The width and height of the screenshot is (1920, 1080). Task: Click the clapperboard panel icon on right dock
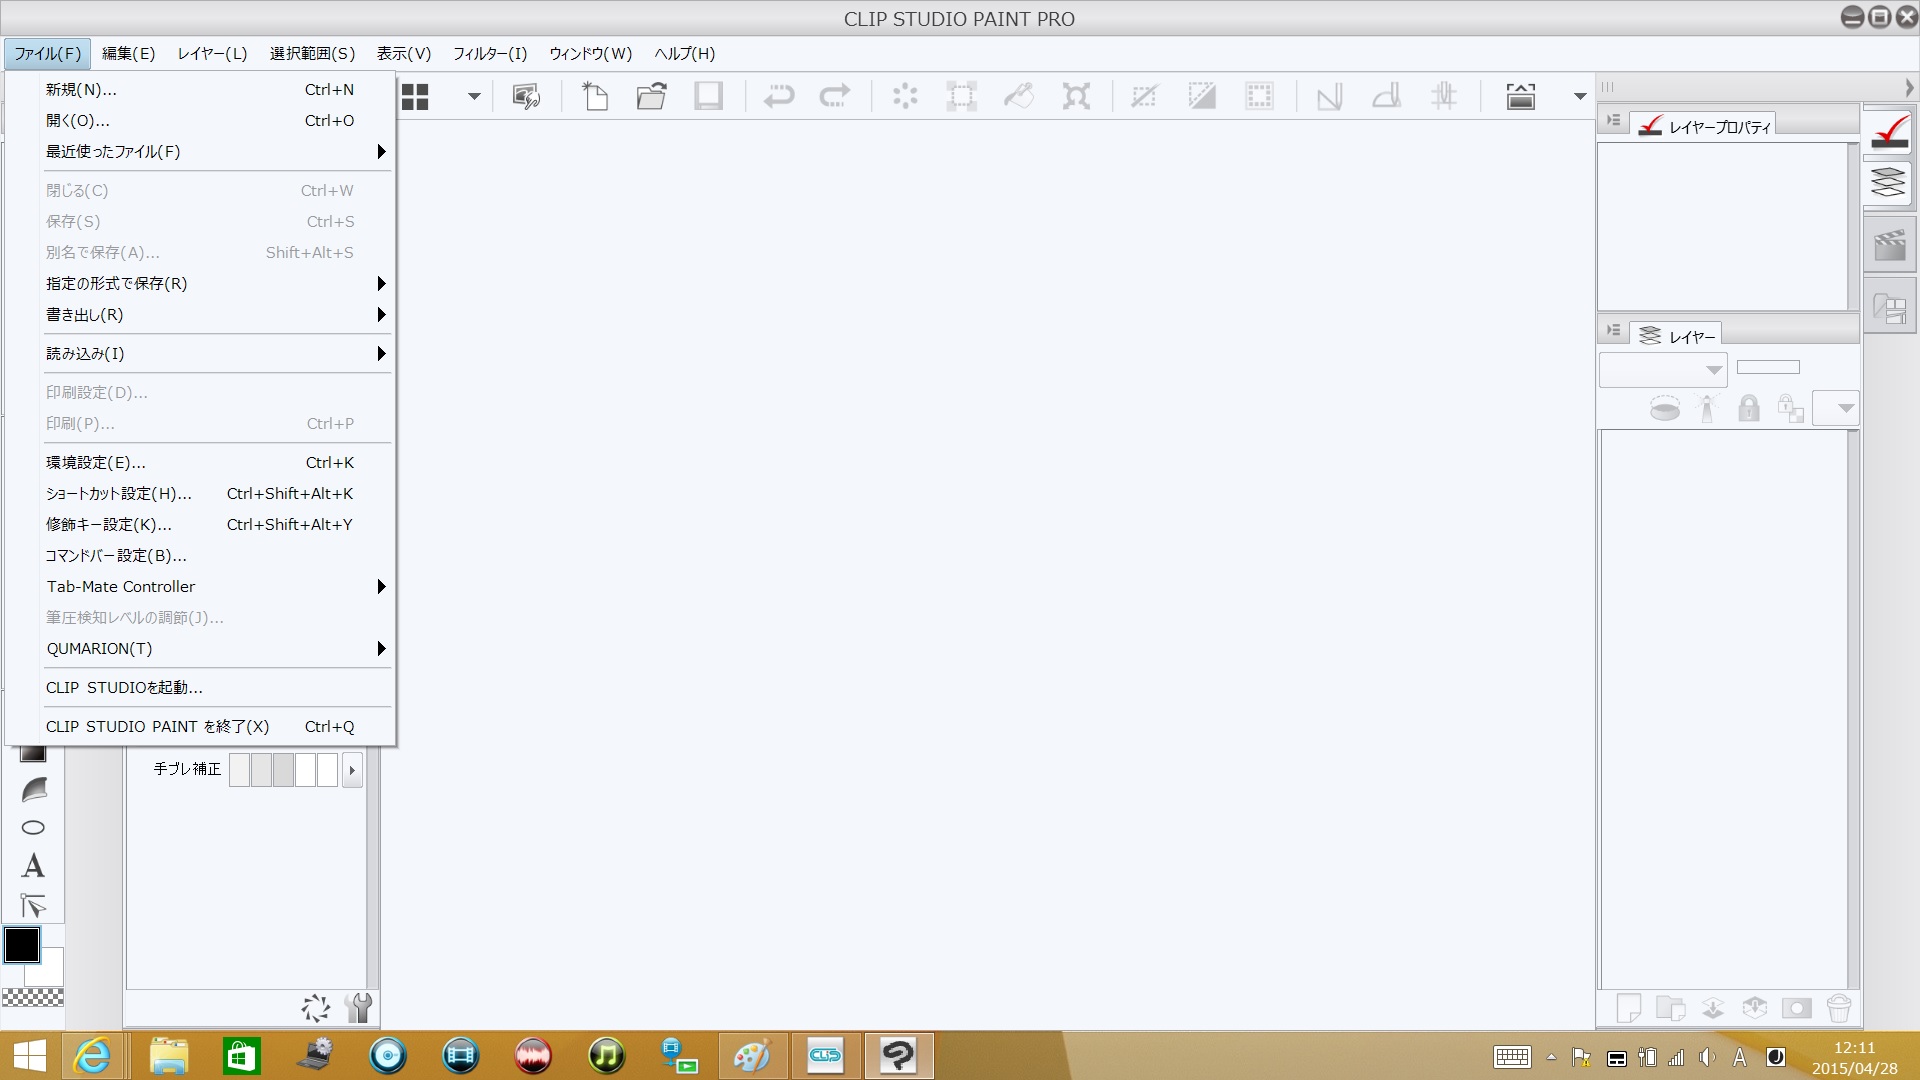click(x=1888, y=245)
